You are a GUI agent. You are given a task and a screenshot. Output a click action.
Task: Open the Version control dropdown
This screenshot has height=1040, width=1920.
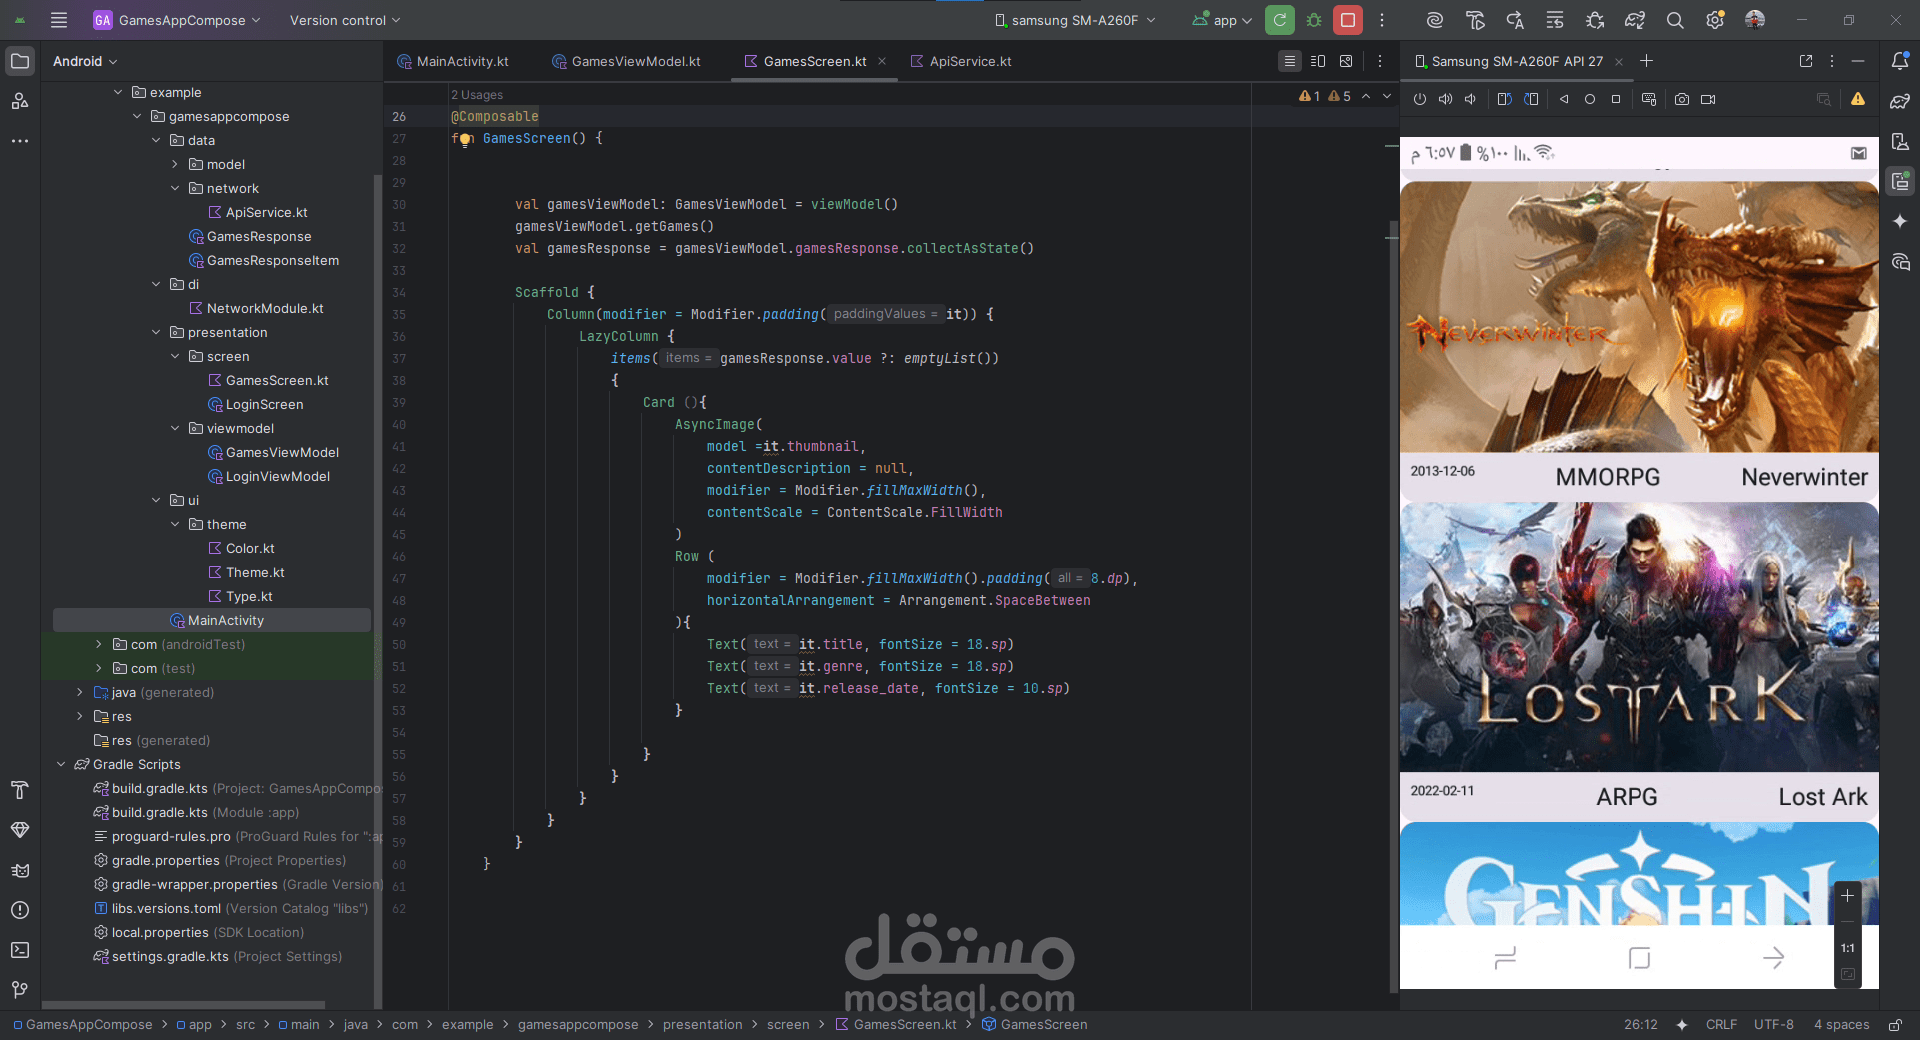[x=345, y=20]
